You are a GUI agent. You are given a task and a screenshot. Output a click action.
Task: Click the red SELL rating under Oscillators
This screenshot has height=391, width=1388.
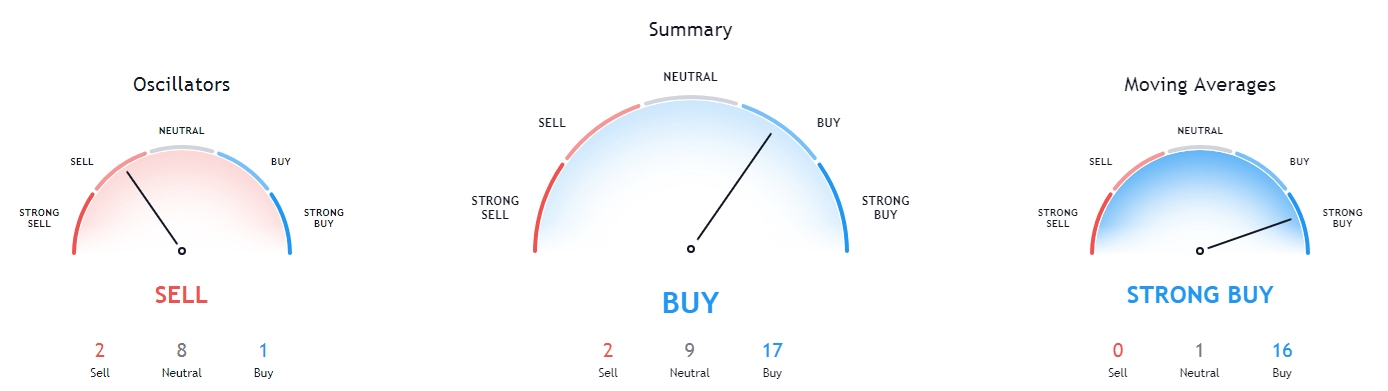[181, 295]
